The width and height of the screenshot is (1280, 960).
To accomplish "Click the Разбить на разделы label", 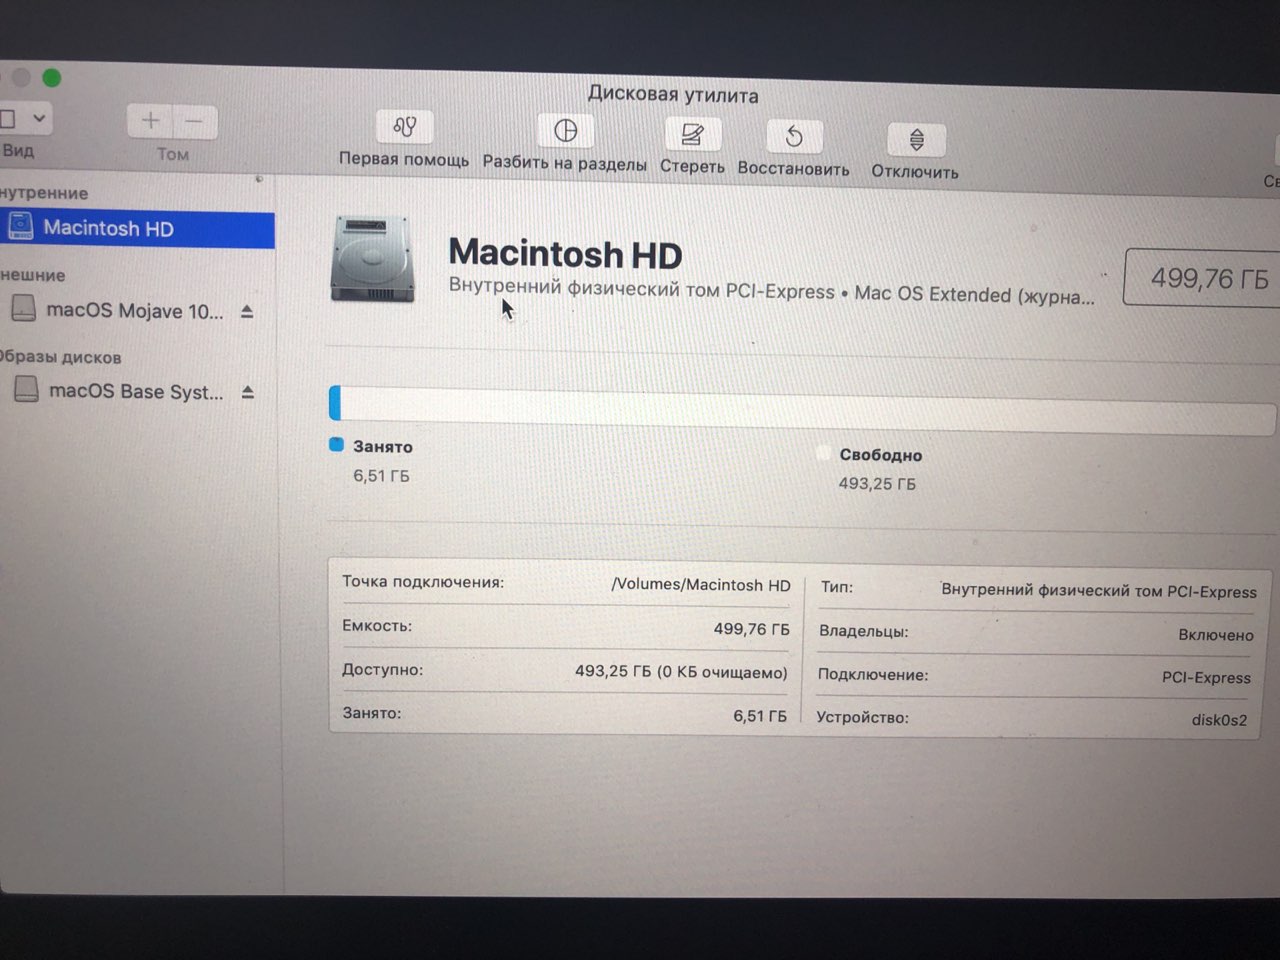I will pyautogui.click(x=565, y=163).
